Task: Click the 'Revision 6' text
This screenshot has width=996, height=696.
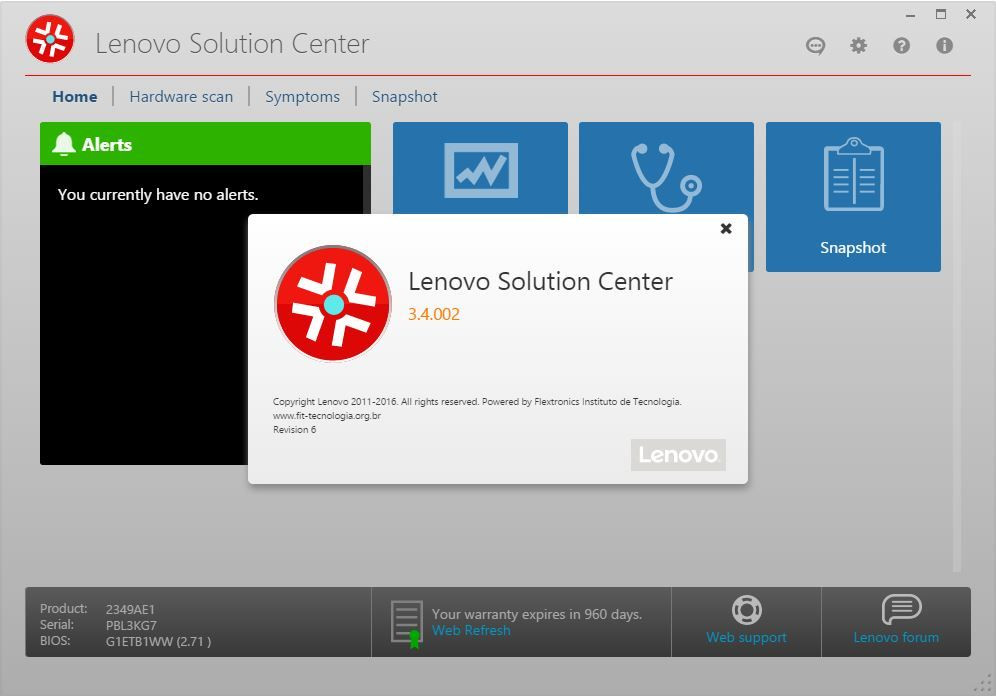Action: pos(295,430)
